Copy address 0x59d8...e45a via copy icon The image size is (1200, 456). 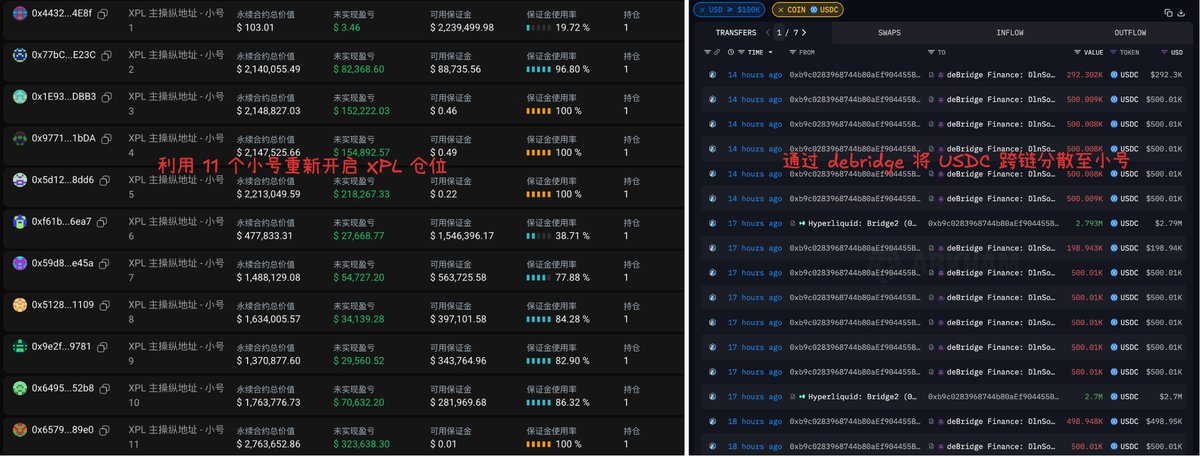coord(103,264)
